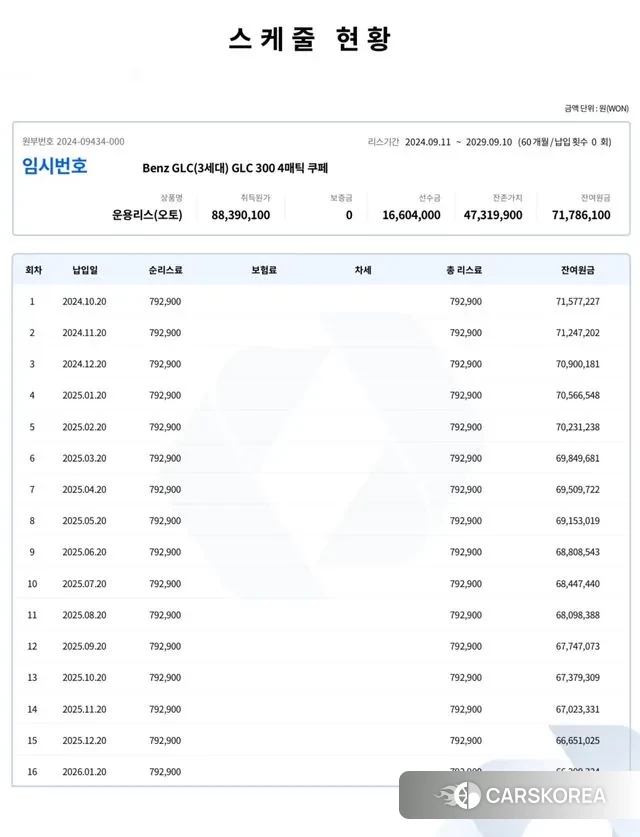
Task: Click the 선수금 amount 16,604,000
Action: pyautogui.click(x=411, y=215)
